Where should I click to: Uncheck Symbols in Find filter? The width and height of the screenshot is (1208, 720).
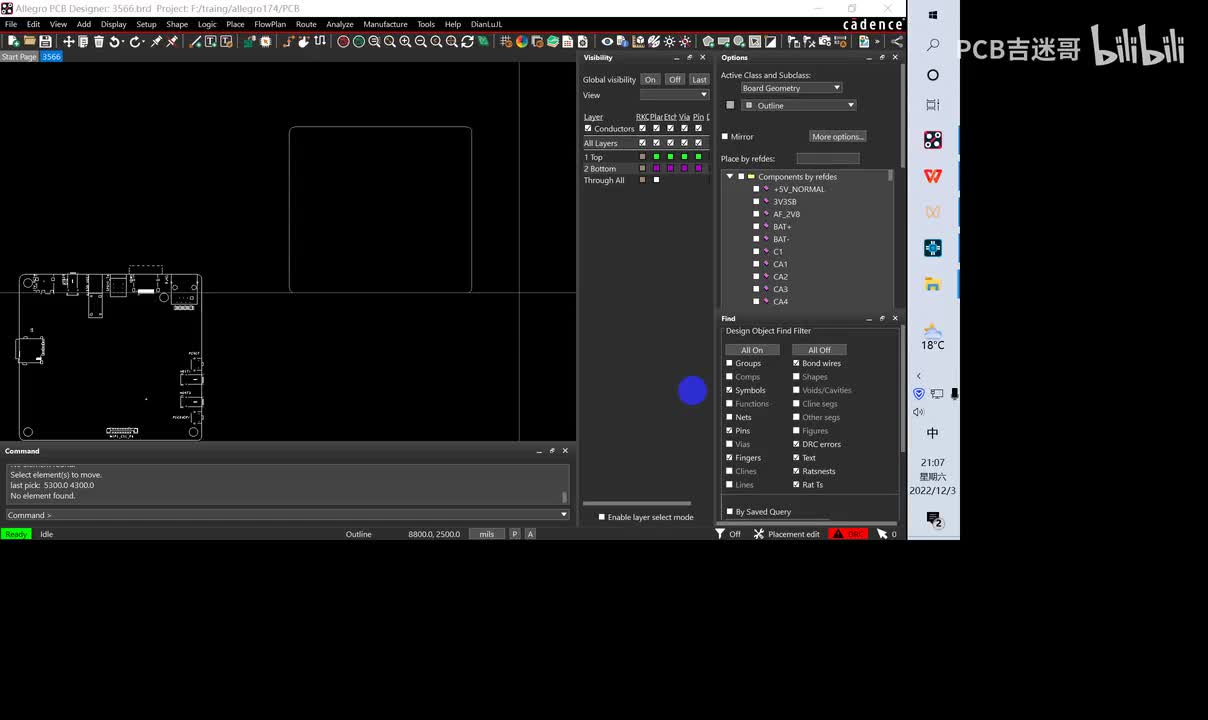(x=729, y=390)
